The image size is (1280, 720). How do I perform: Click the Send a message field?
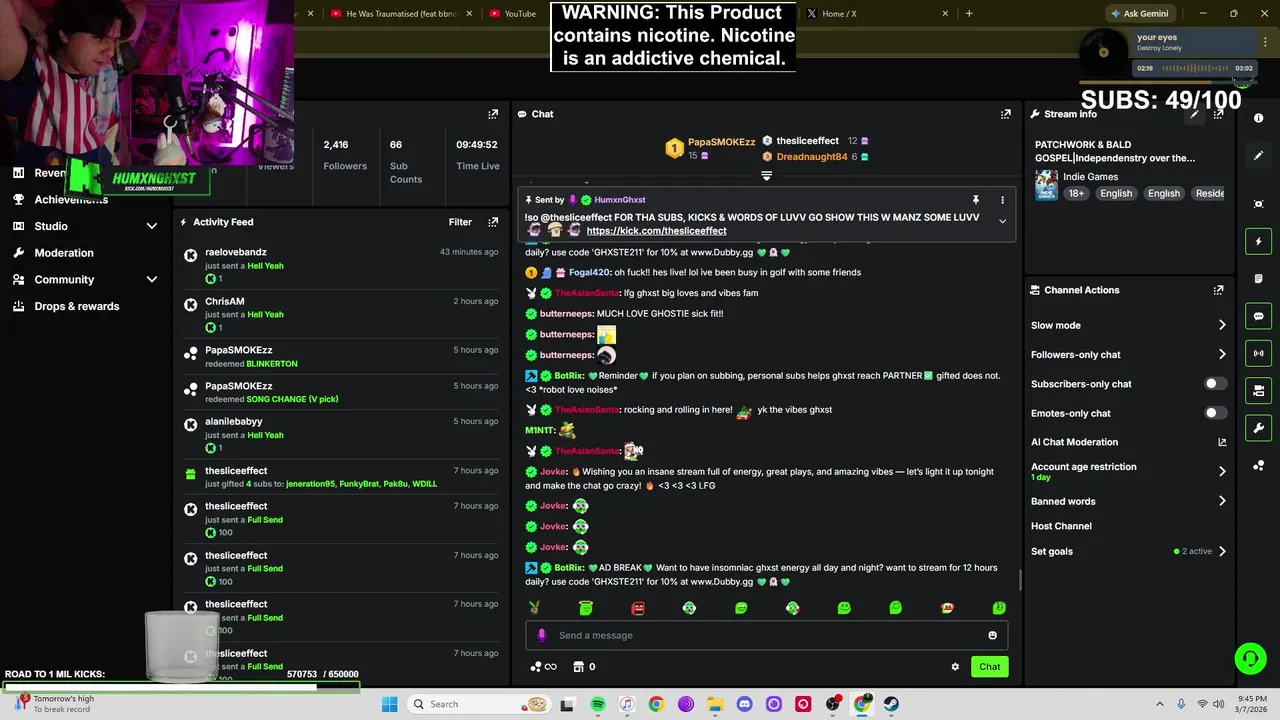point(766,635)
